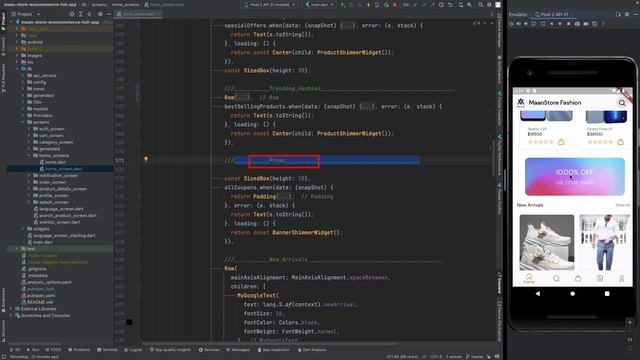Open home.dart in project tree
The height and width of the screenshot is (360, 640).
point(53,162)
